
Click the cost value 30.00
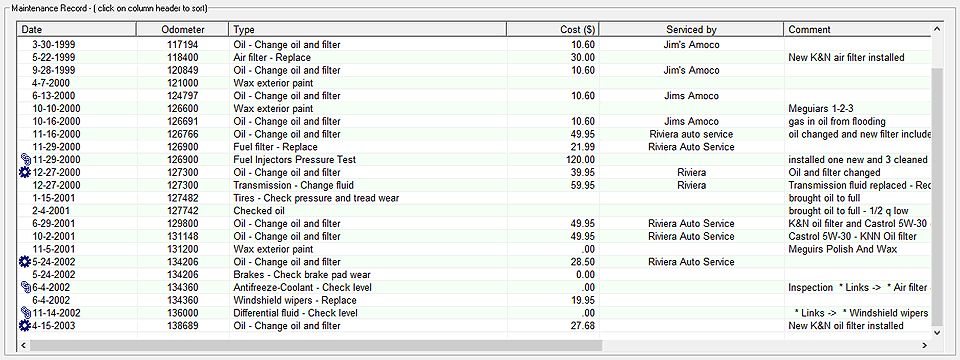tap(583, 58)
